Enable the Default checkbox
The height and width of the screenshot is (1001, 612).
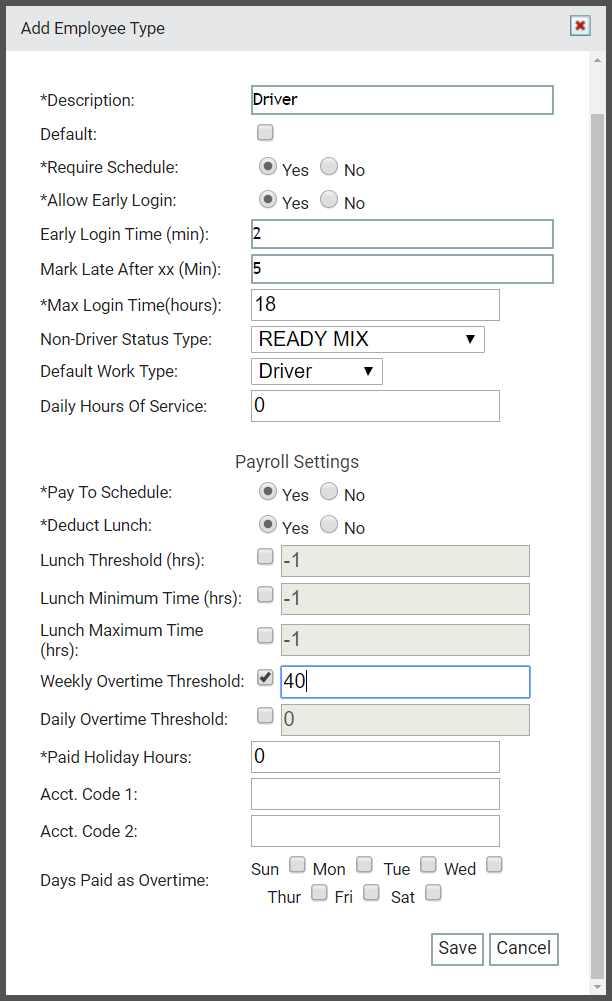[x=265, y=132]
